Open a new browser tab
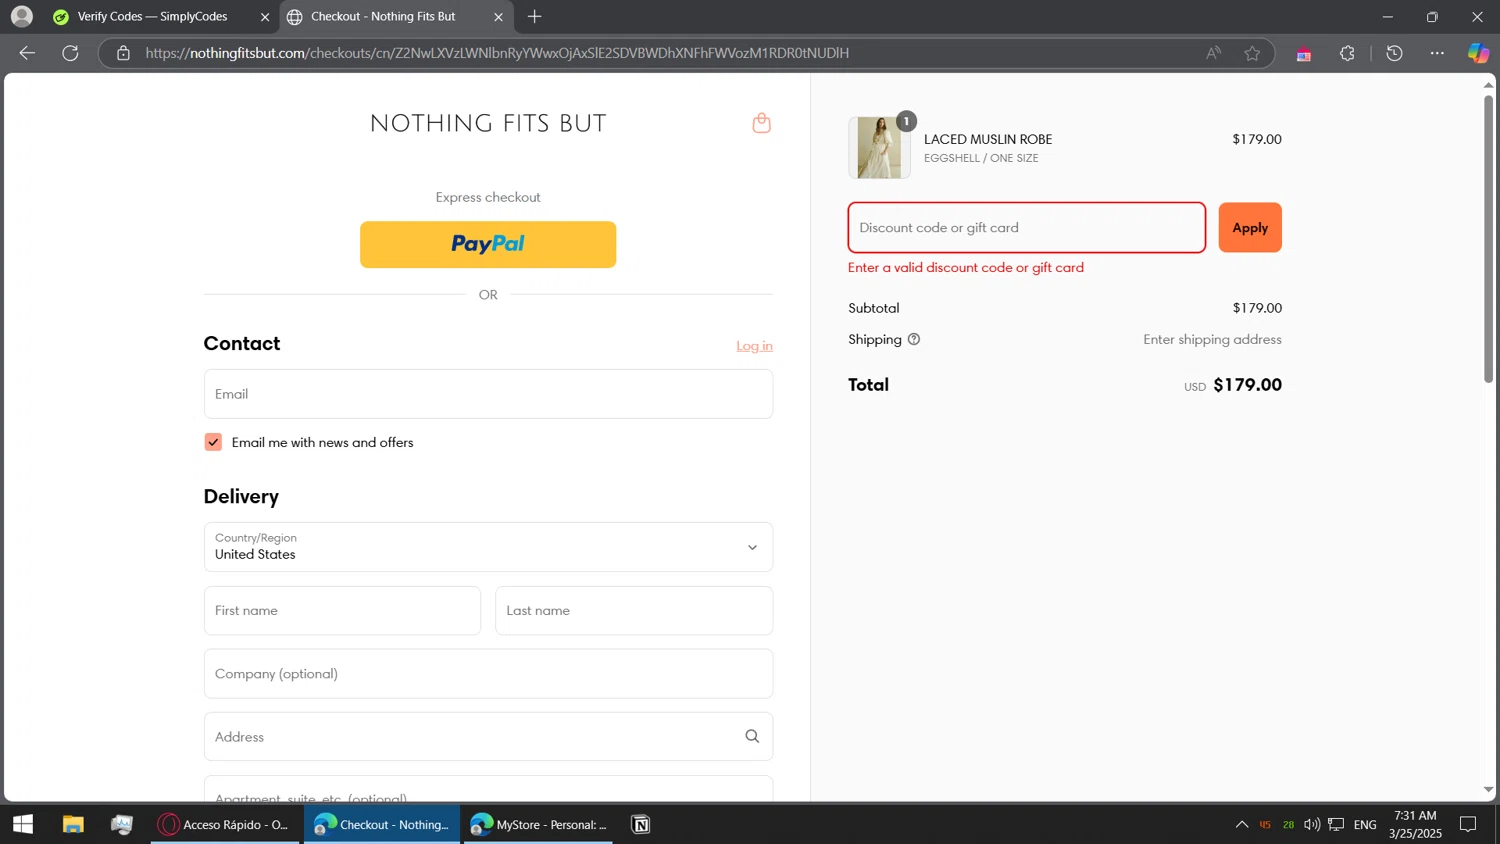Screen dimensions: 1500x844 [534, 16]
